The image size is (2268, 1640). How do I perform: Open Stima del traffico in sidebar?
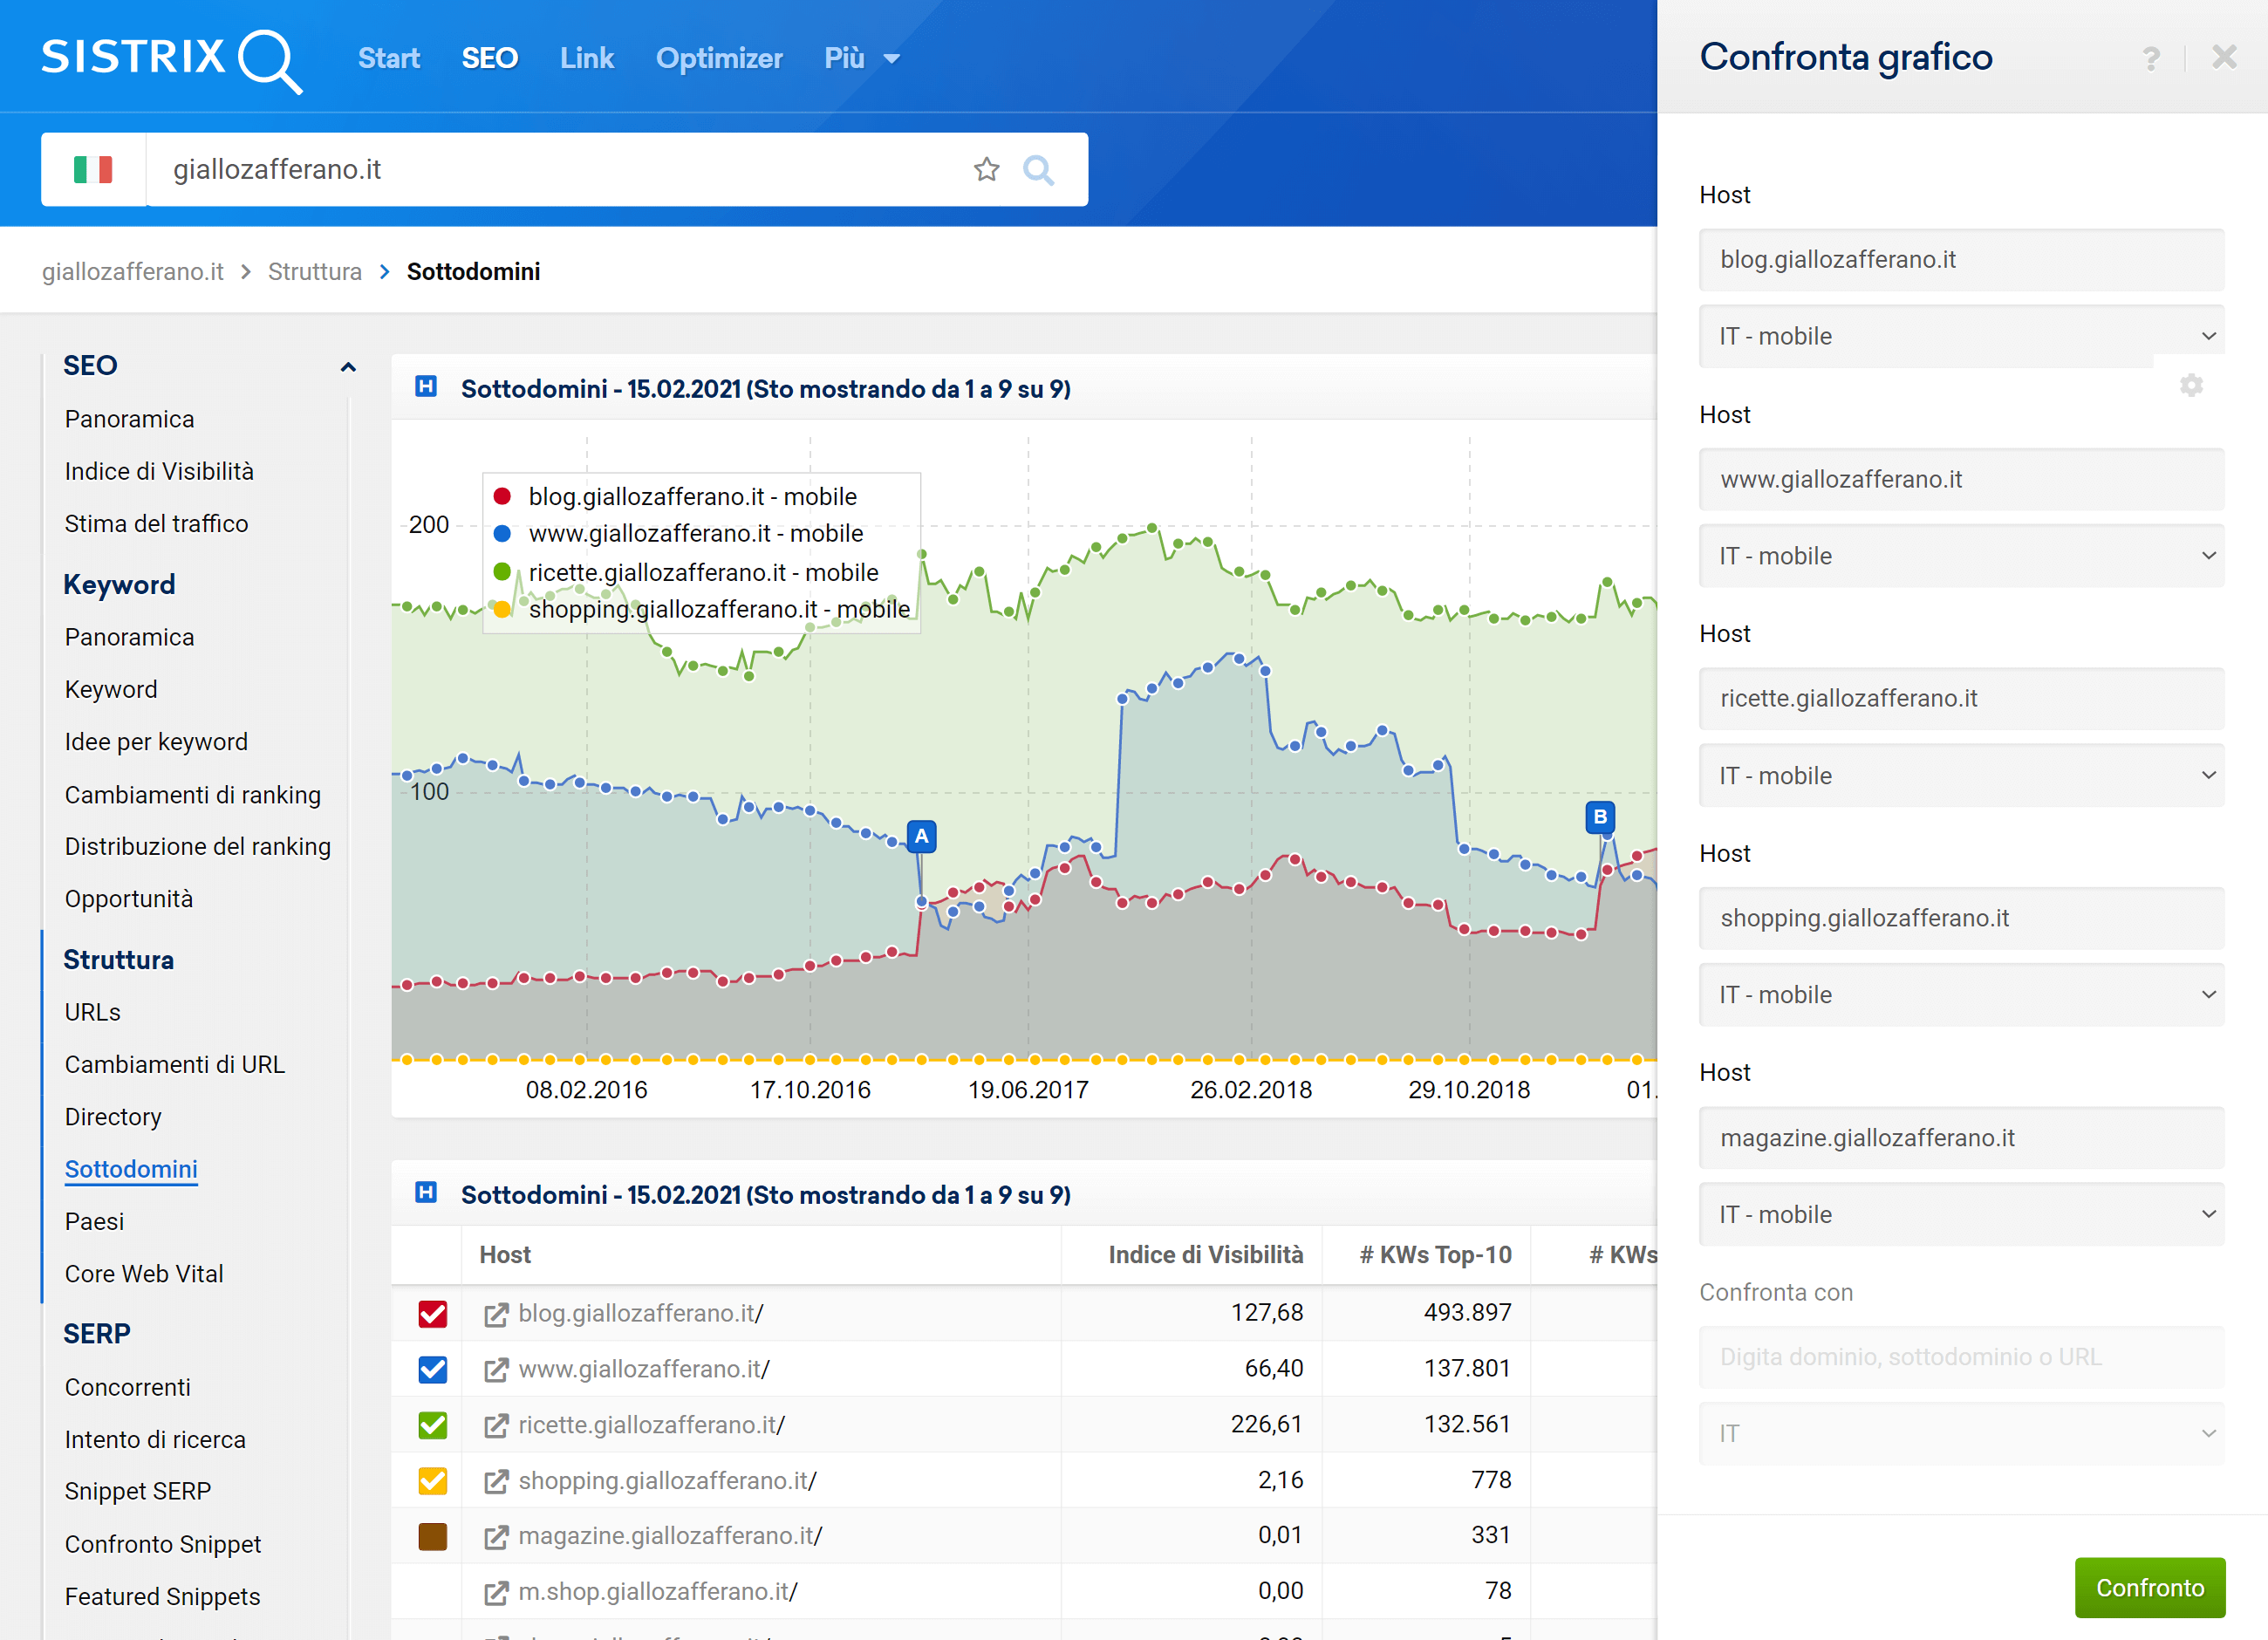coord(156,523)
